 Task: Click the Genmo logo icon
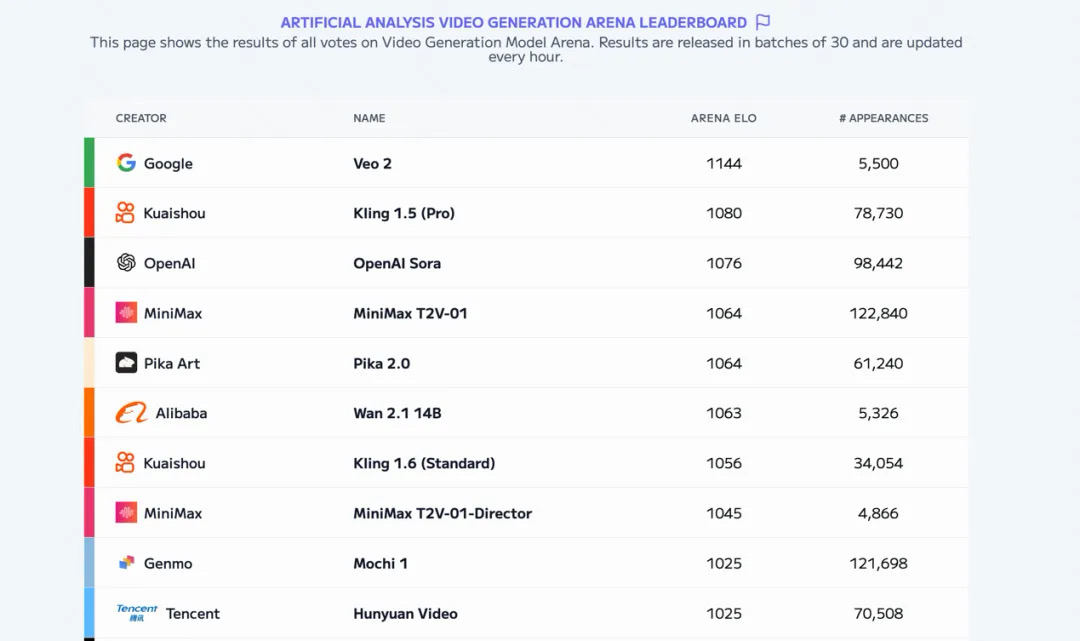[x=126, y=563]
